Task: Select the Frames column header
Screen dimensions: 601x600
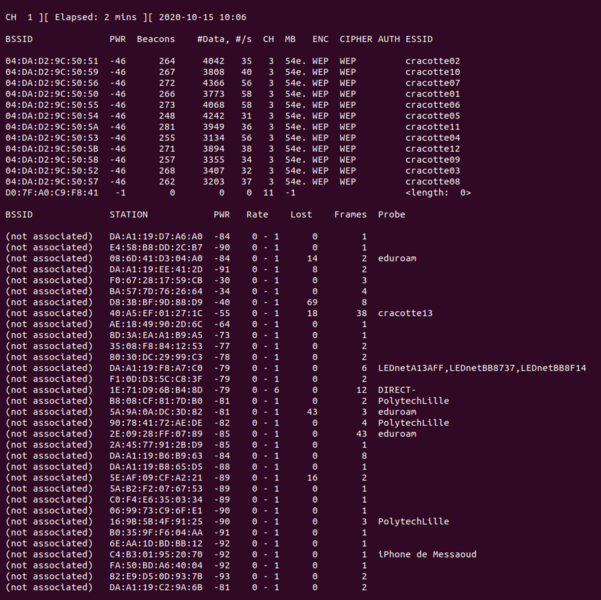Action: [350, 214]
